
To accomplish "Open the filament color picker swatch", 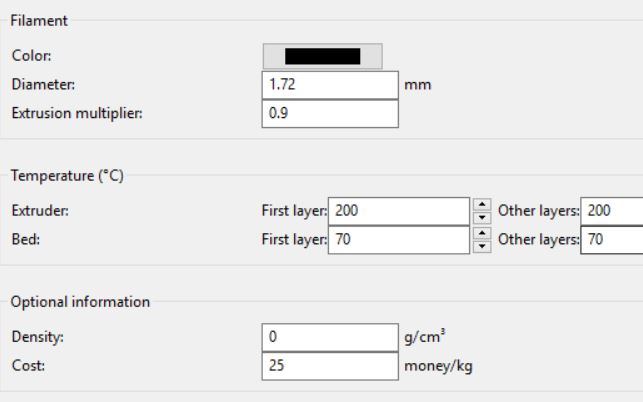I will (x=322, y=56).
